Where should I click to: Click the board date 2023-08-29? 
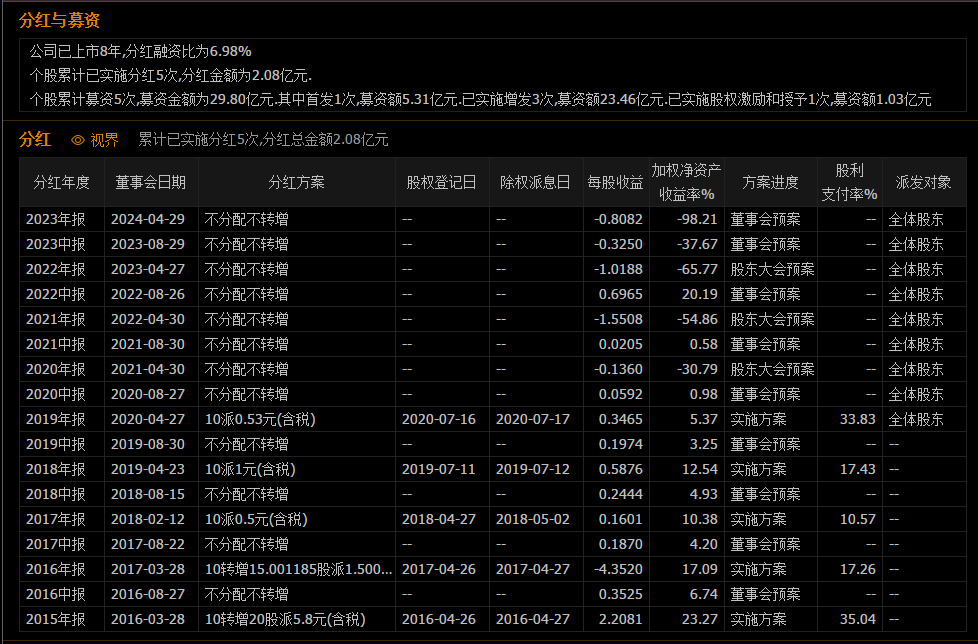point(148,244)
